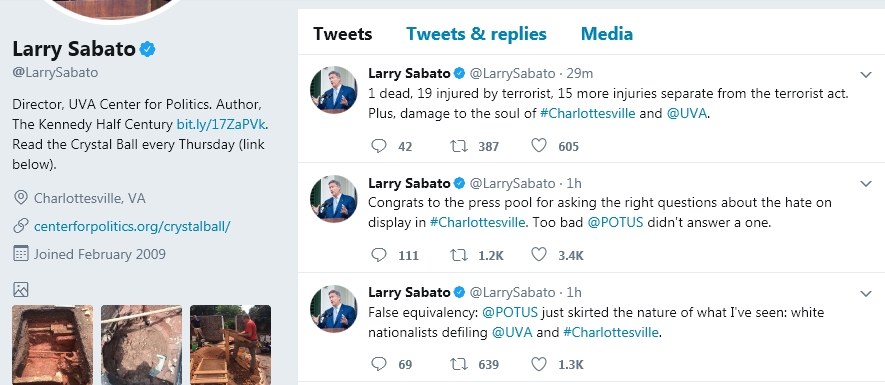
Task: Open Larry Sabato's avatar on first tweet
Action: [334, 90]
